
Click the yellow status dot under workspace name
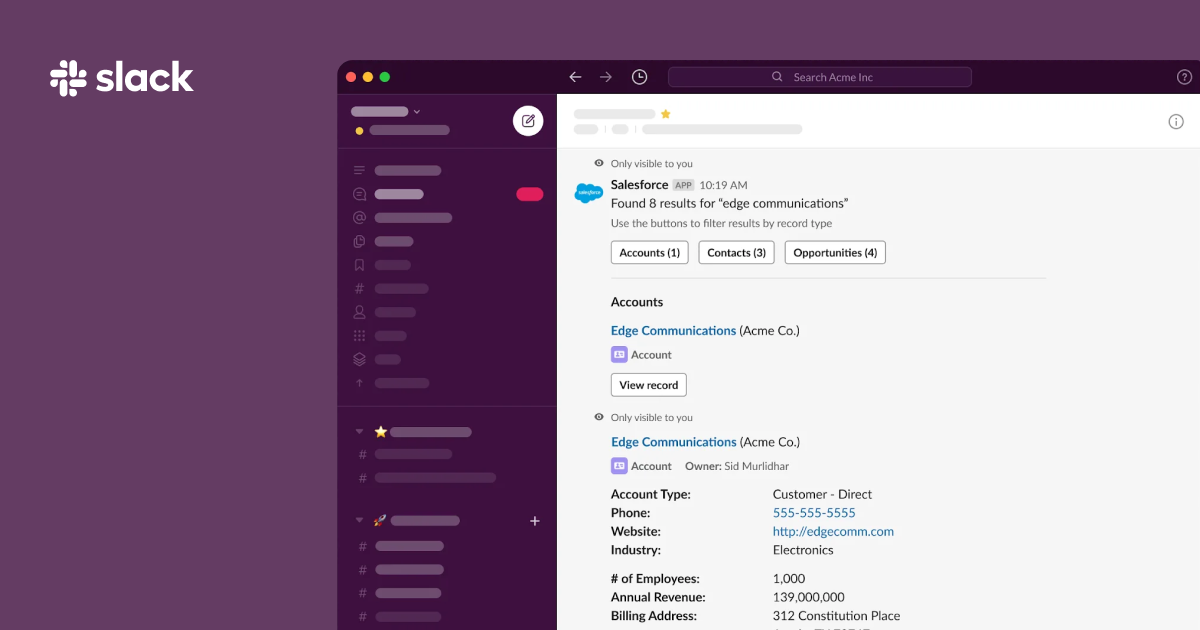click(359, 131)
